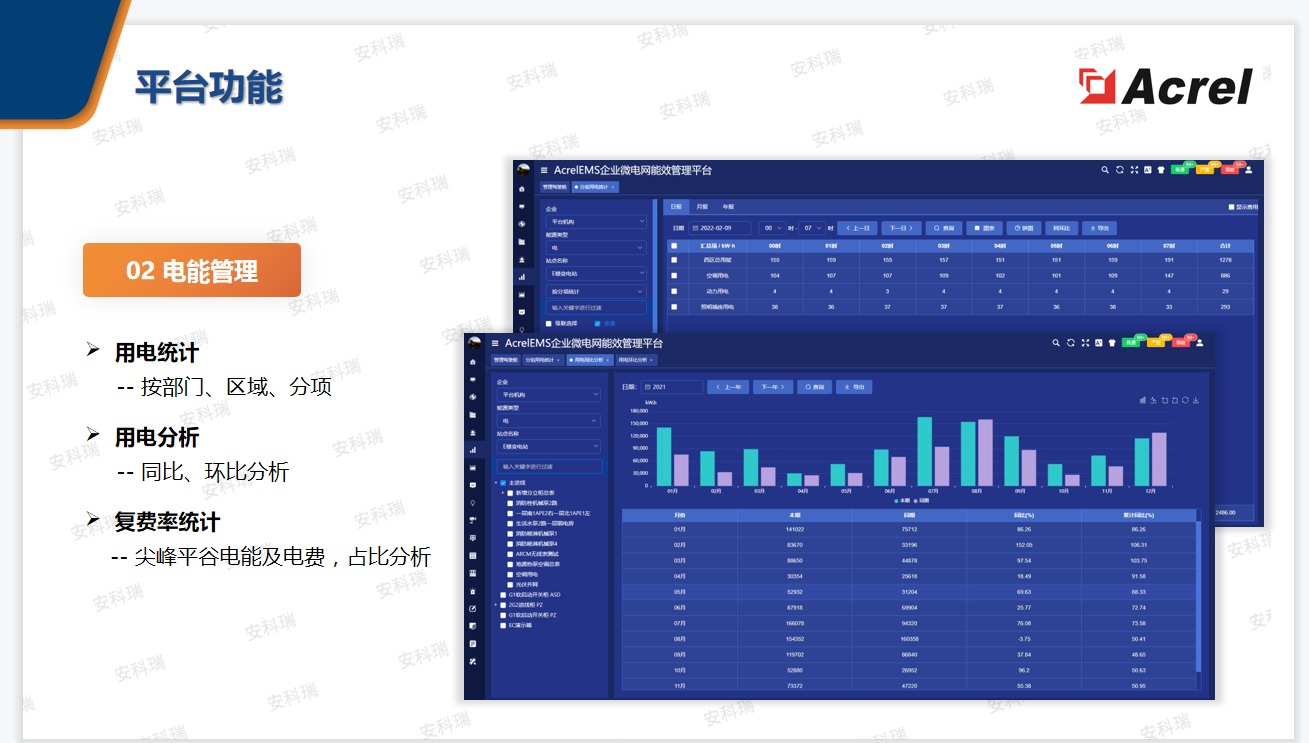Click the 下一年 button

tap(773, 387)
